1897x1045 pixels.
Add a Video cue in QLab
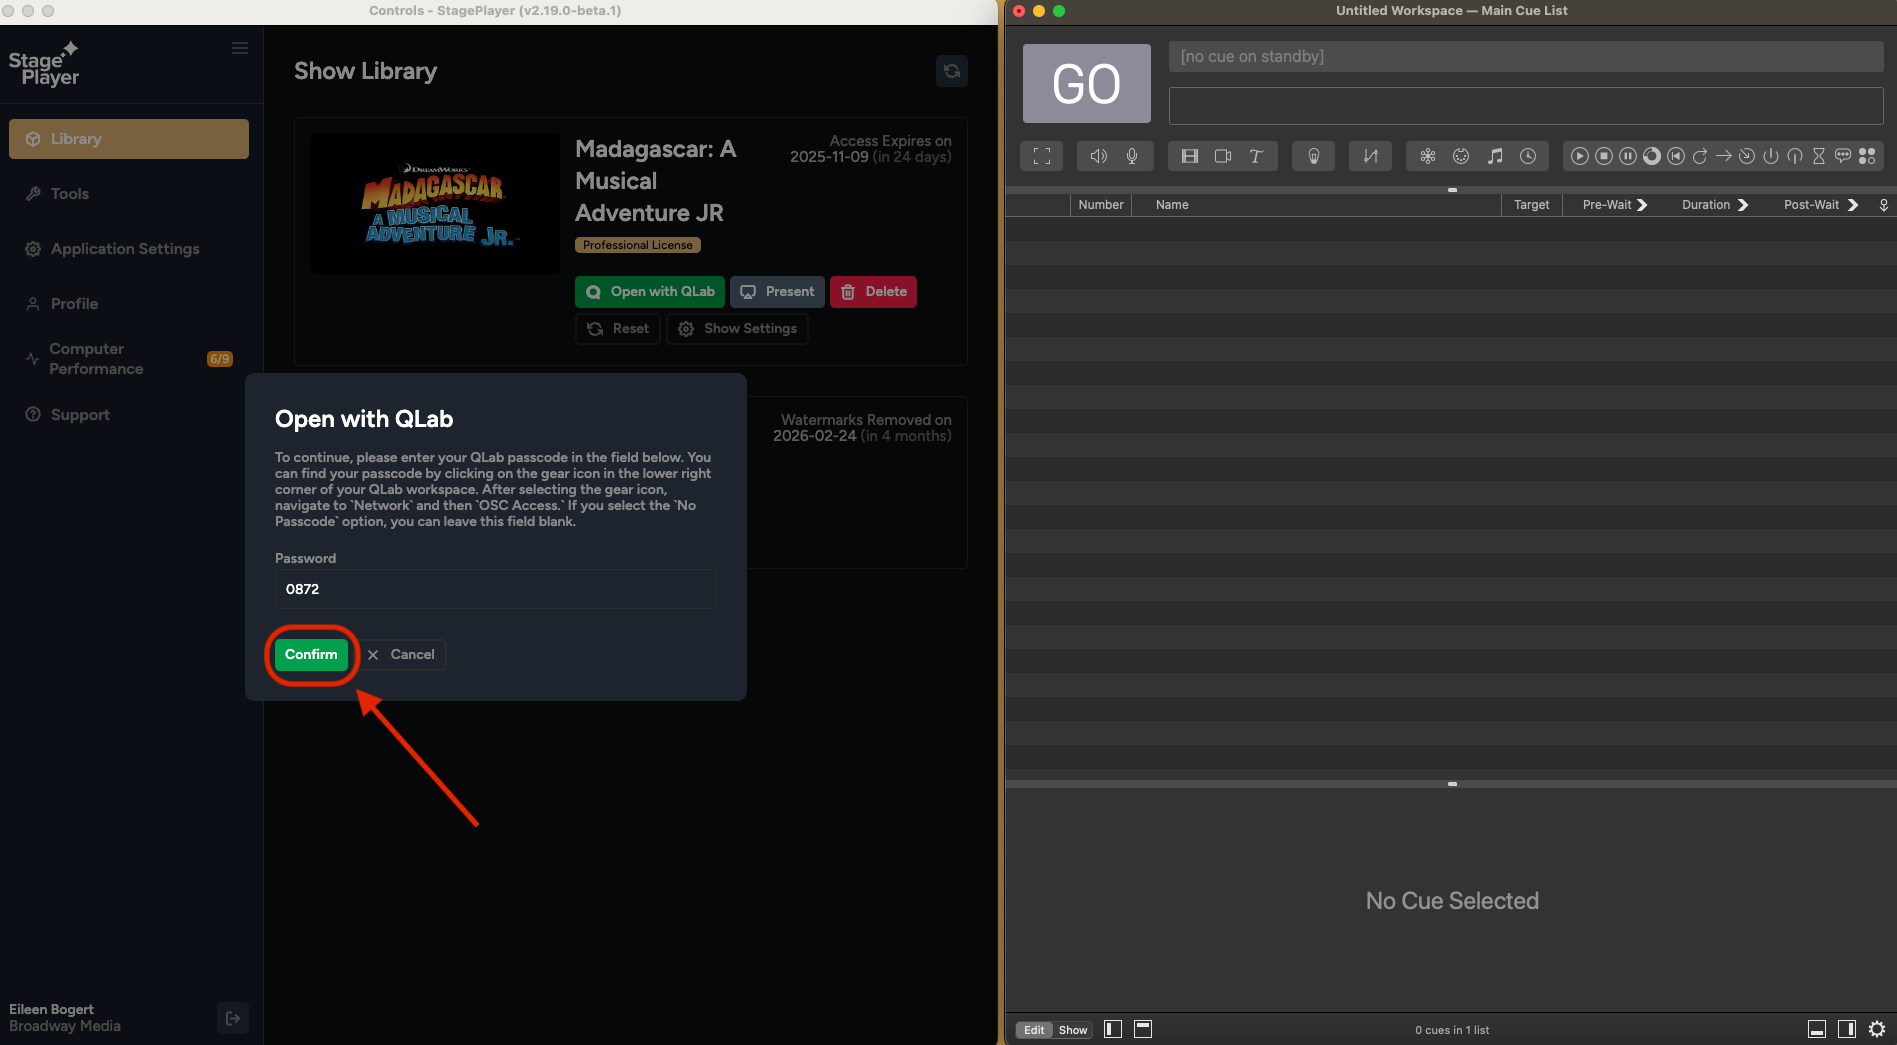(1190, 156)
